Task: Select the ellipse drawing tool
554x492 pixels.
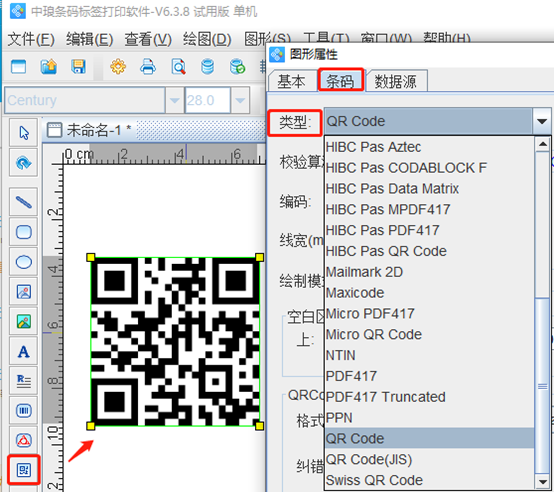Action: click(x=23, y=262)
